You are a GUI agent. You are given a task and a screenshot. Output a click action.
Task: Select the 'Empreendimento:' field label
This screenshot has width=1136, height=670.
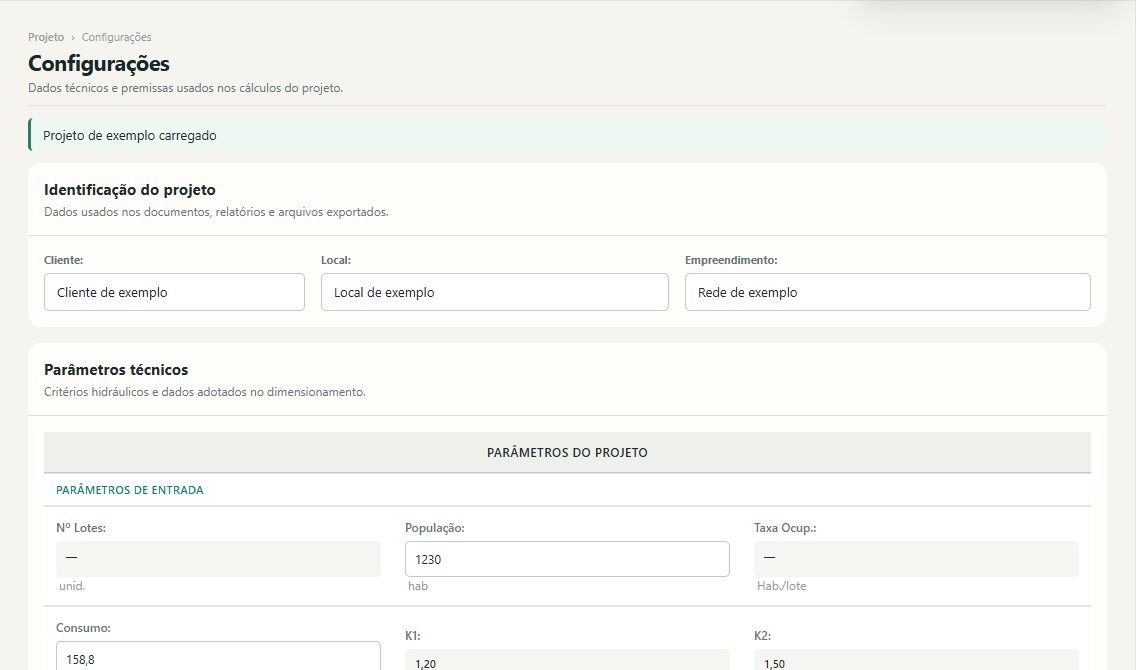point(731,260)
